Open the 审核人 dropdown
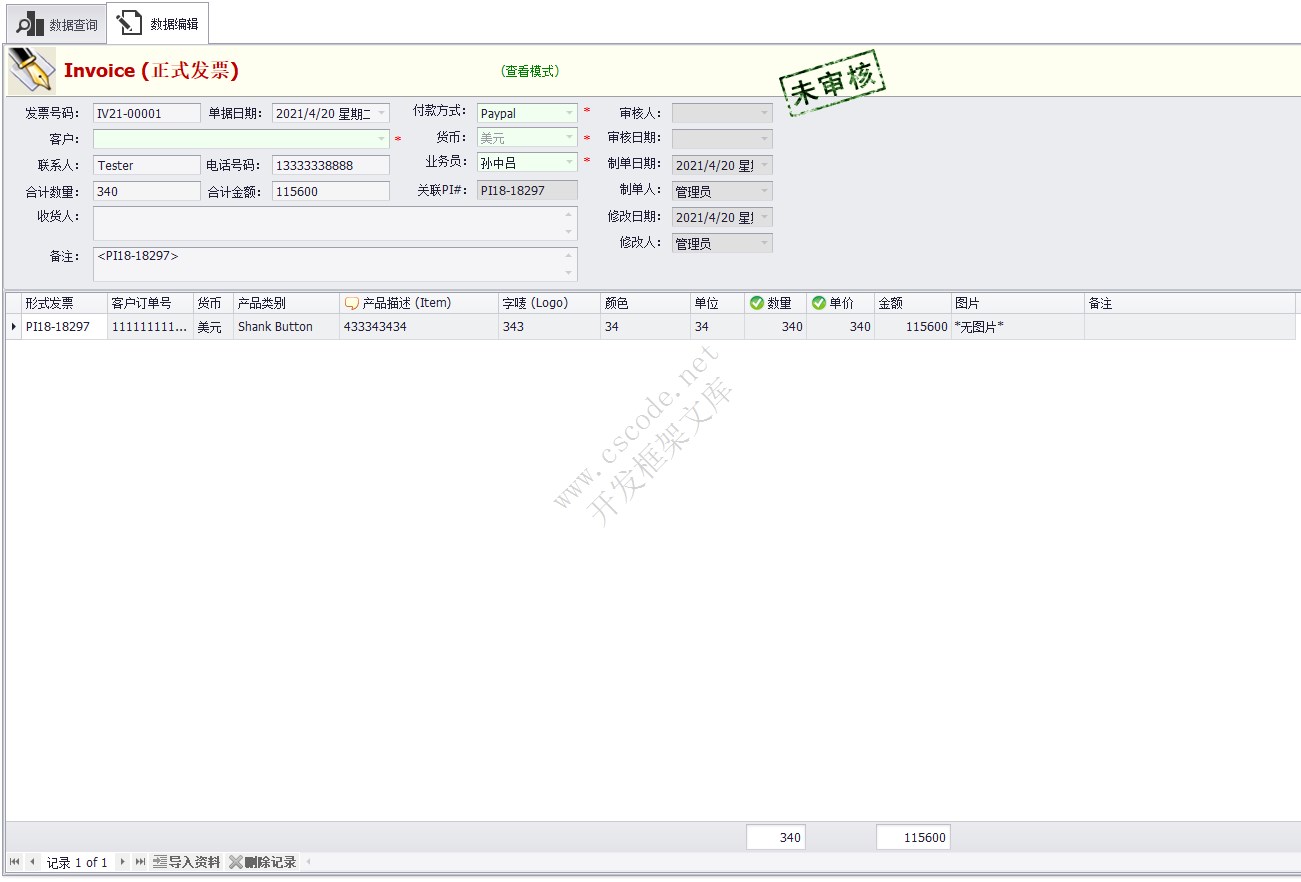This screenshot has width=1301, height=882. pyautogui.click(x=765, y=114)
